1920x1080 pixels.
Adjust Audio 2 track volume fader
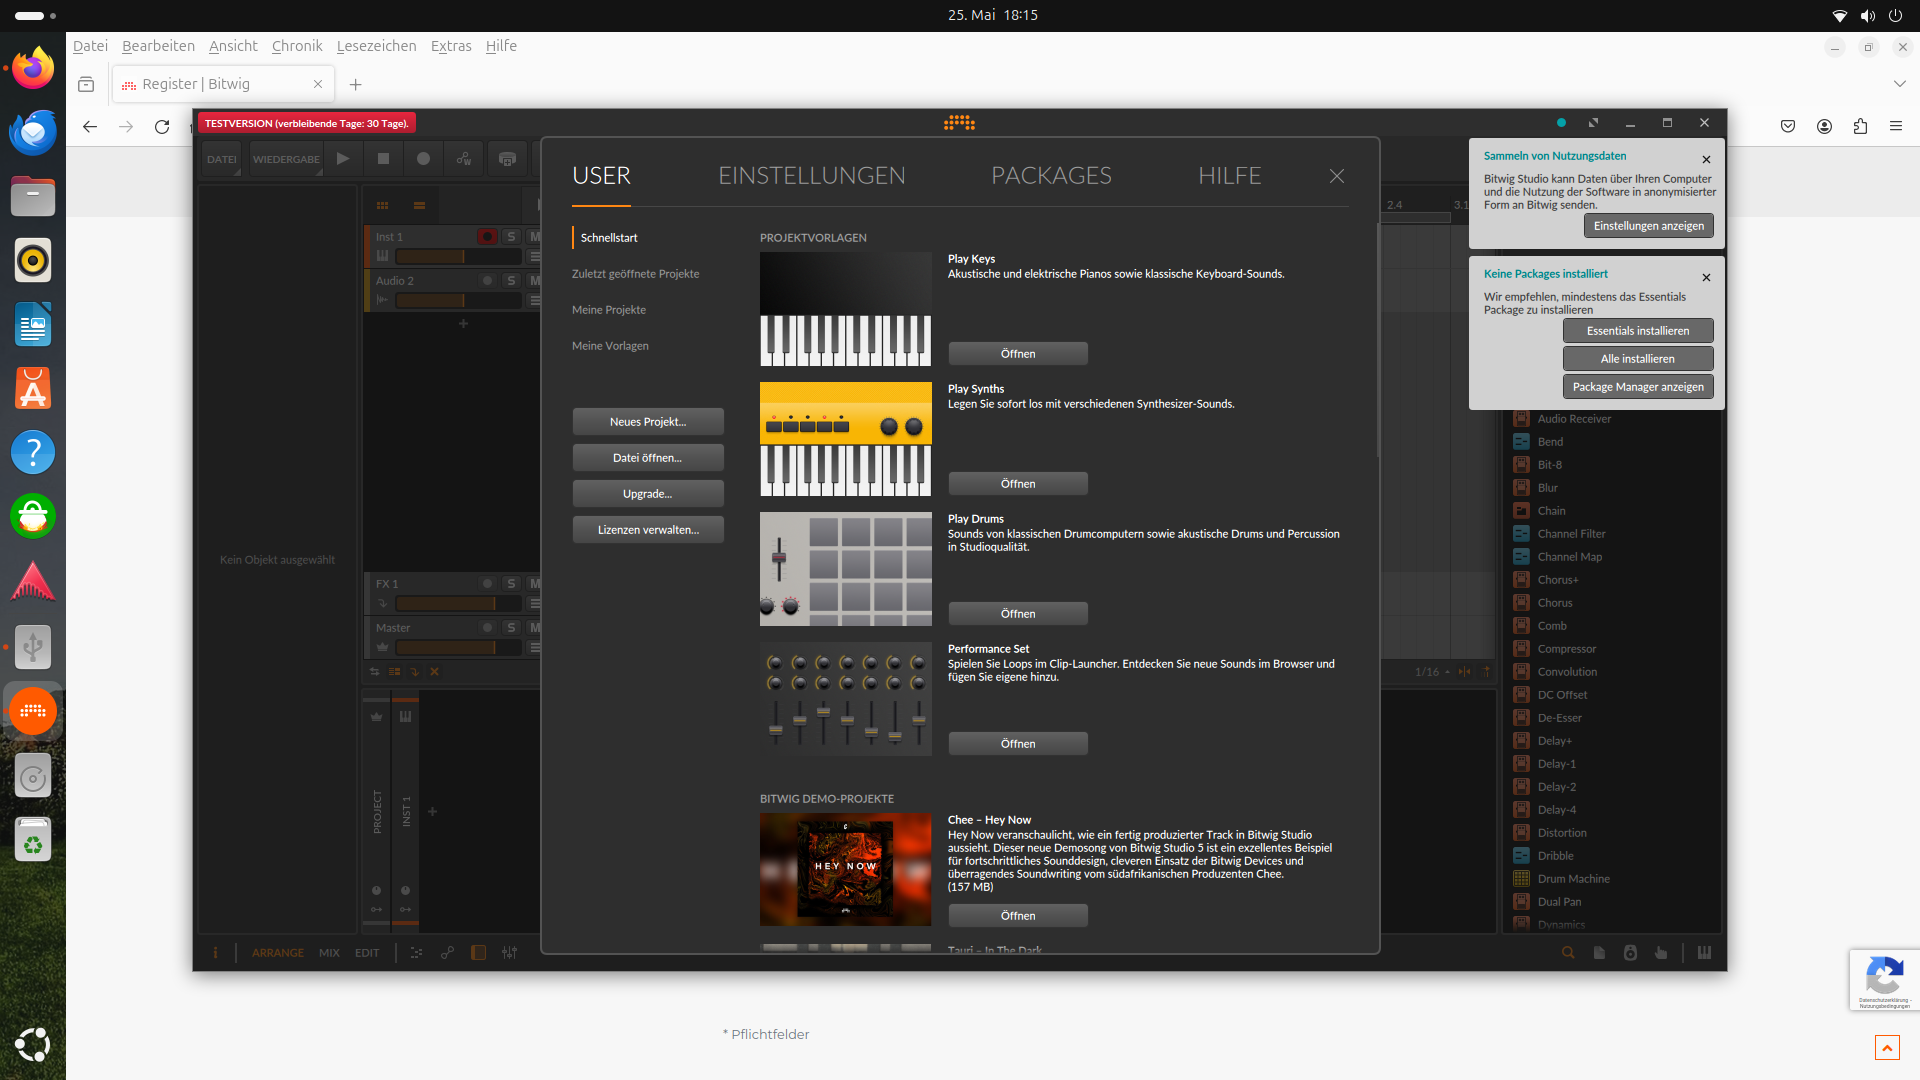pos(459,301)
